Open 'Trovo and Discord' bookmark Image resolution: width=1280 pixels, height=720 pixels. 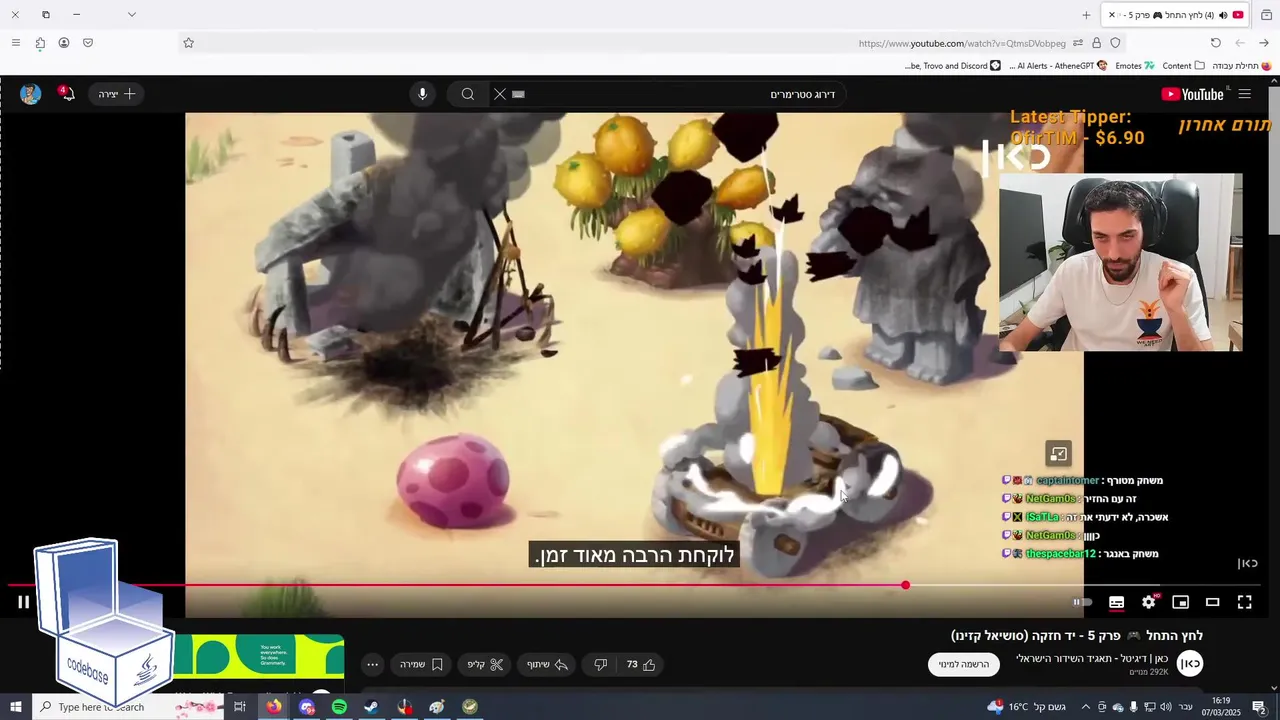click(x=952, y=66)
